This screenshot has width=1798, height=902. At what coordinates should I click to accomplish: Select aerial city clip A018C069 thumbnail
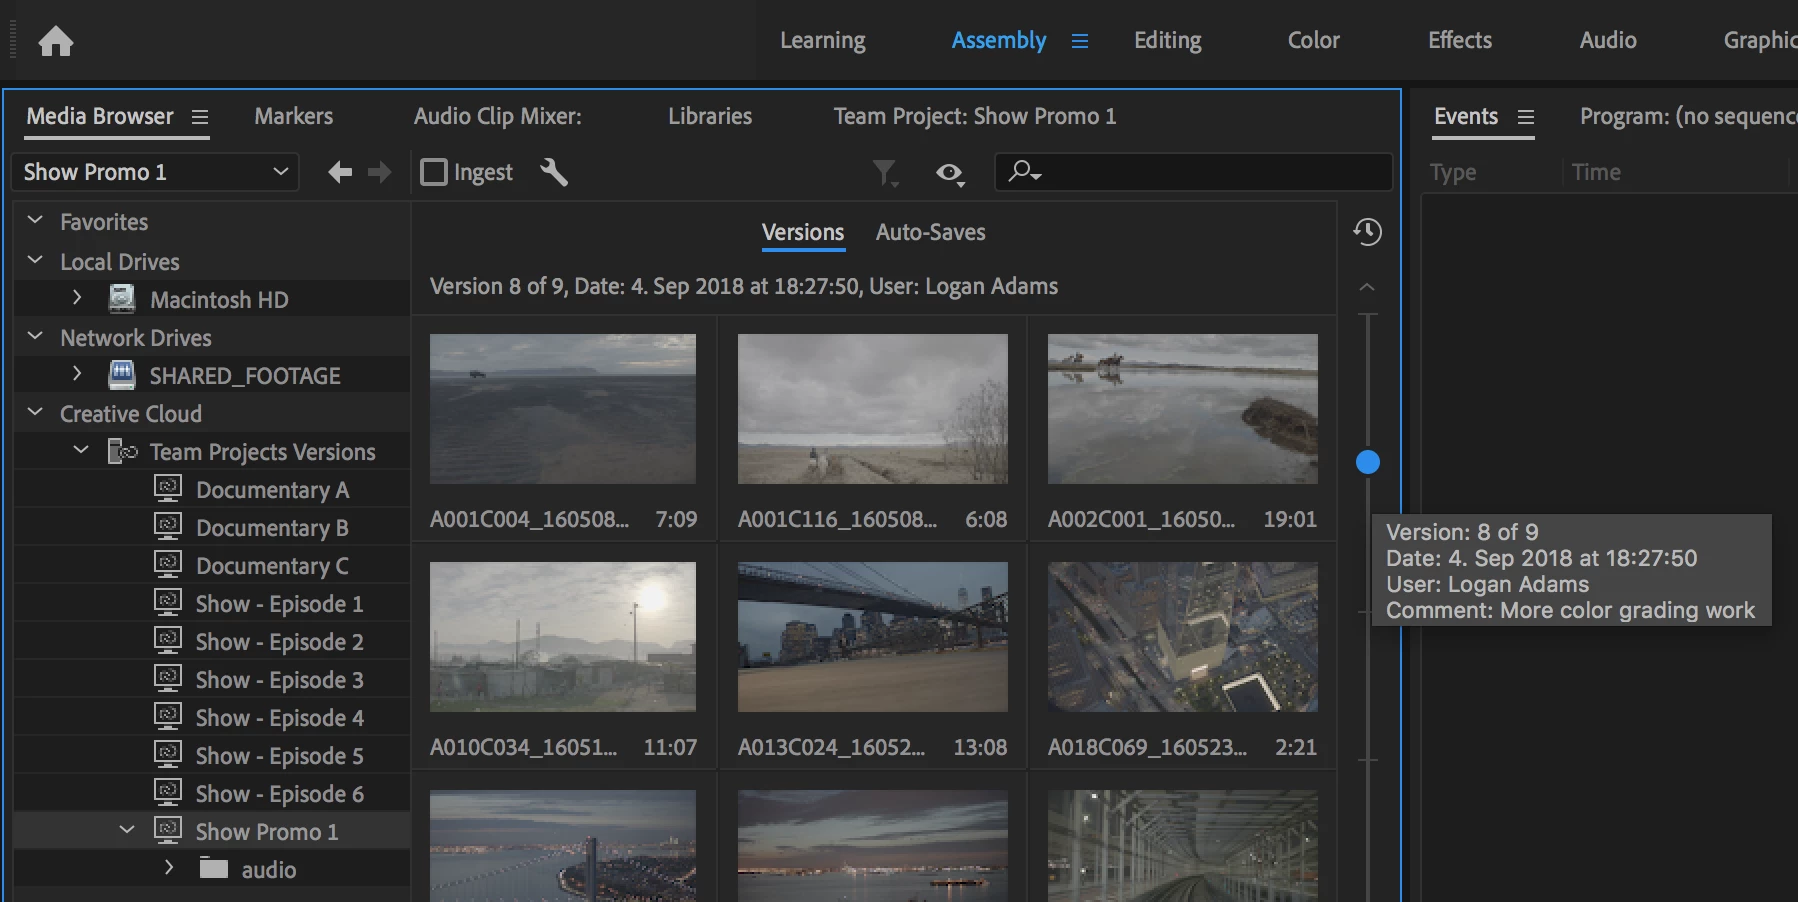[1183, 637]
